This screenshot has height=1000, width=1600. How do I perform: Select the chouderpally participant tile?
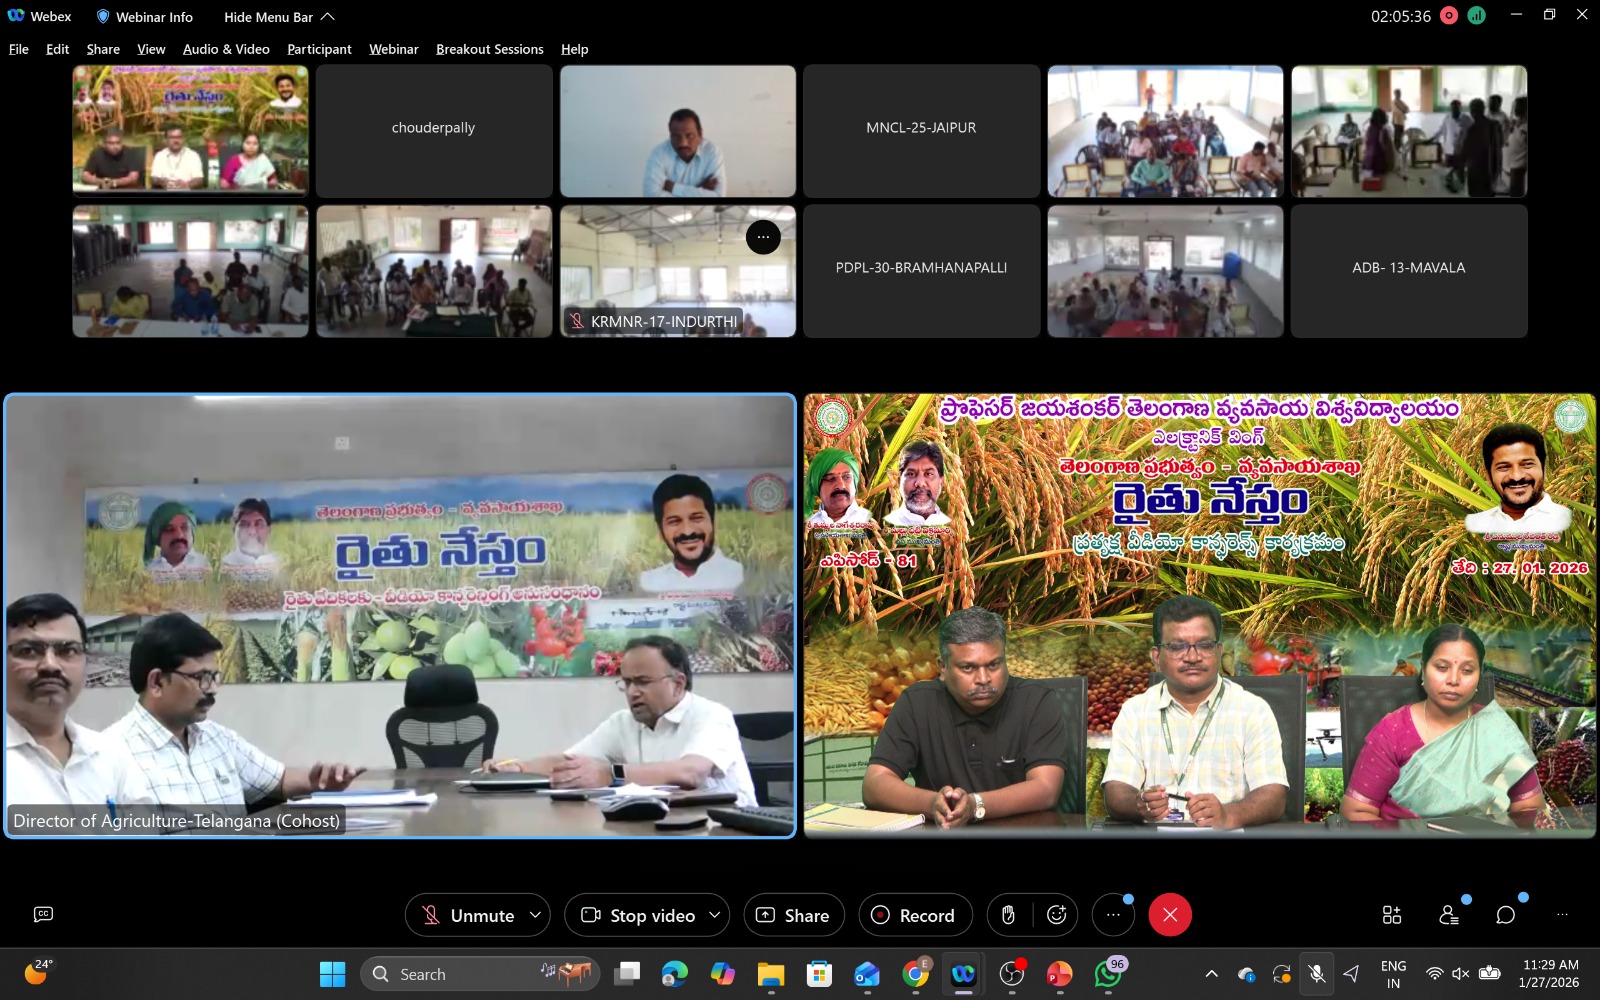coord(433,131)
